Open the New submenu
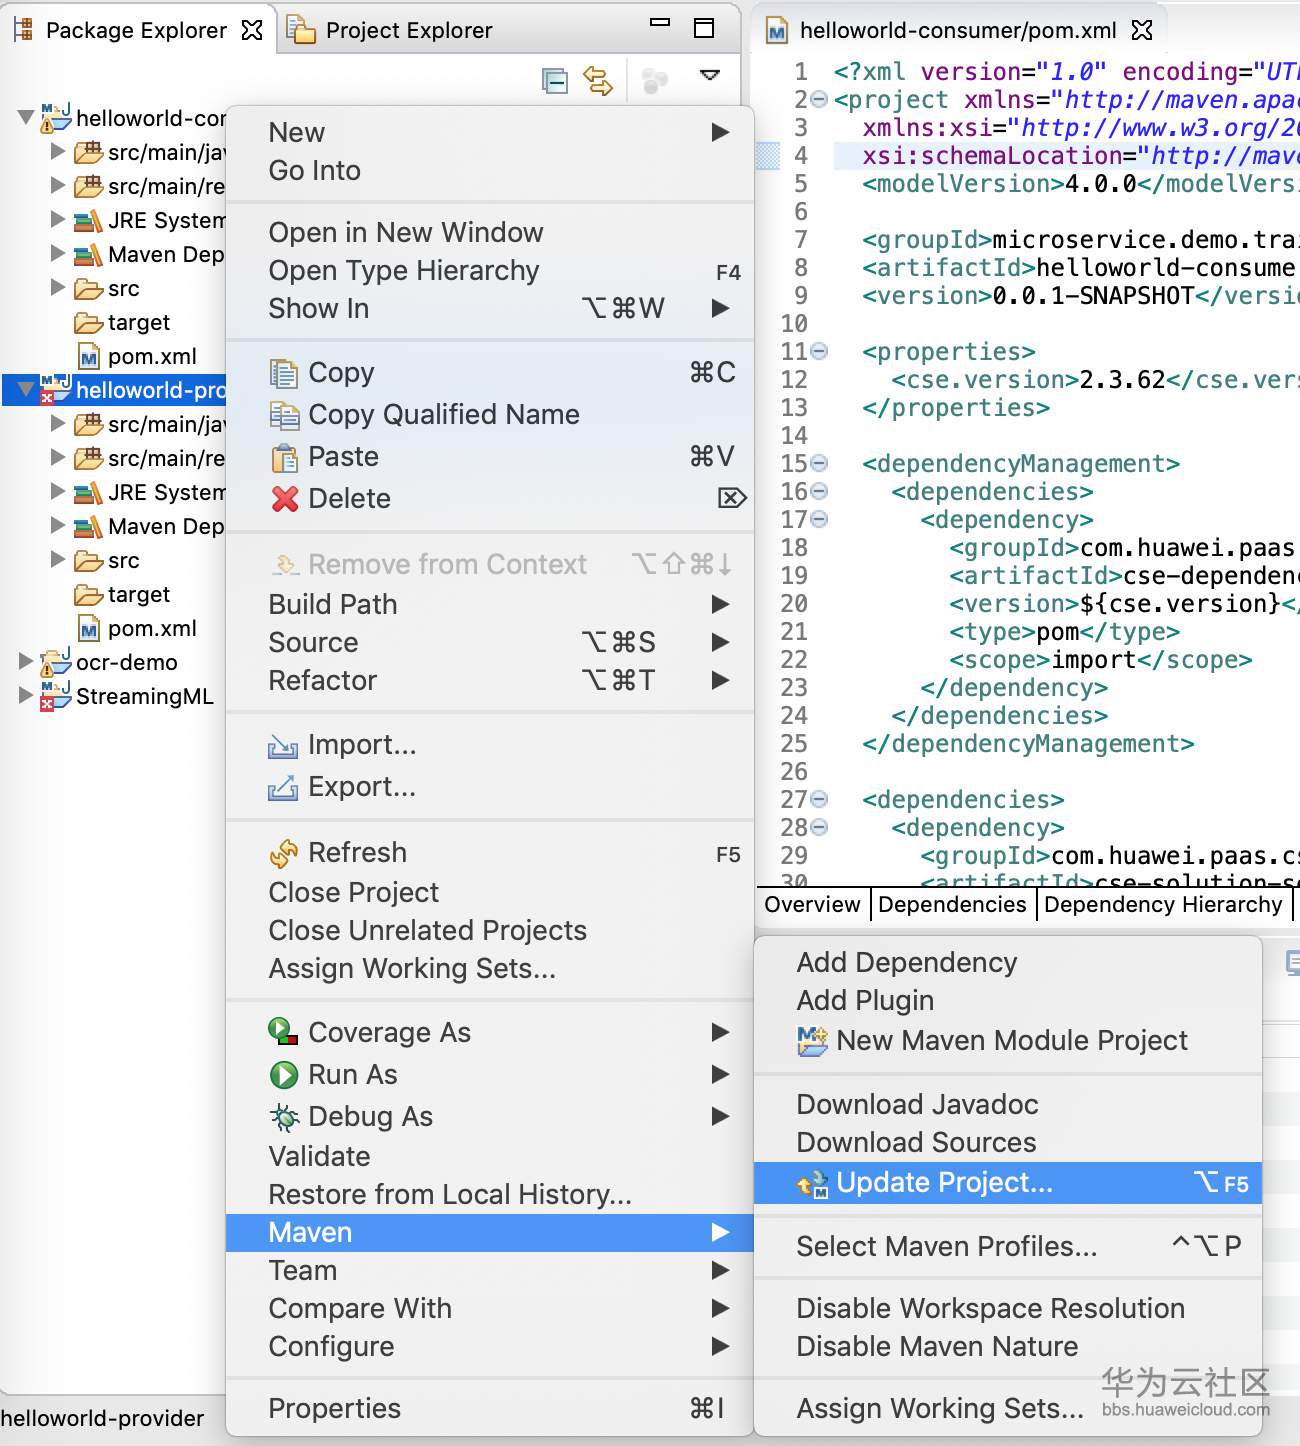The image size is (1300, 1446). [x=490, y=132]
